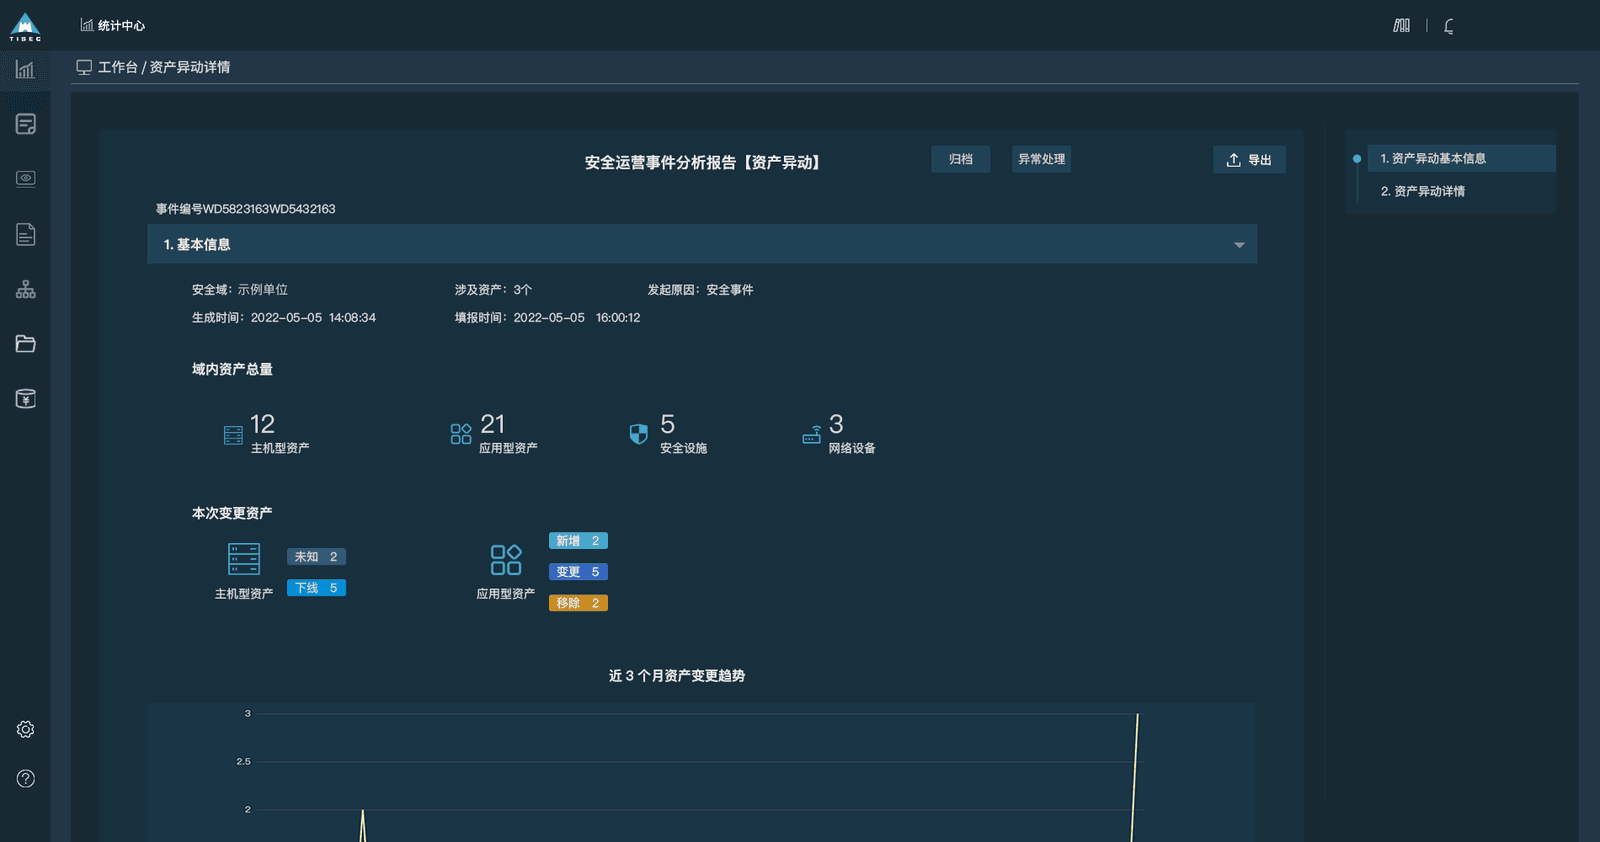Click the host asset icon beside 12
The height and width of the screenshot is (842, 1600).
[233, 435]
